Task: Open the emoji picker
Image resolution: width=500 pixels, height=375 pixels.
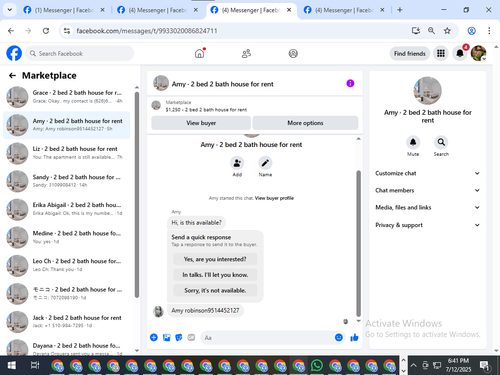Action: (x=339, y=337)
